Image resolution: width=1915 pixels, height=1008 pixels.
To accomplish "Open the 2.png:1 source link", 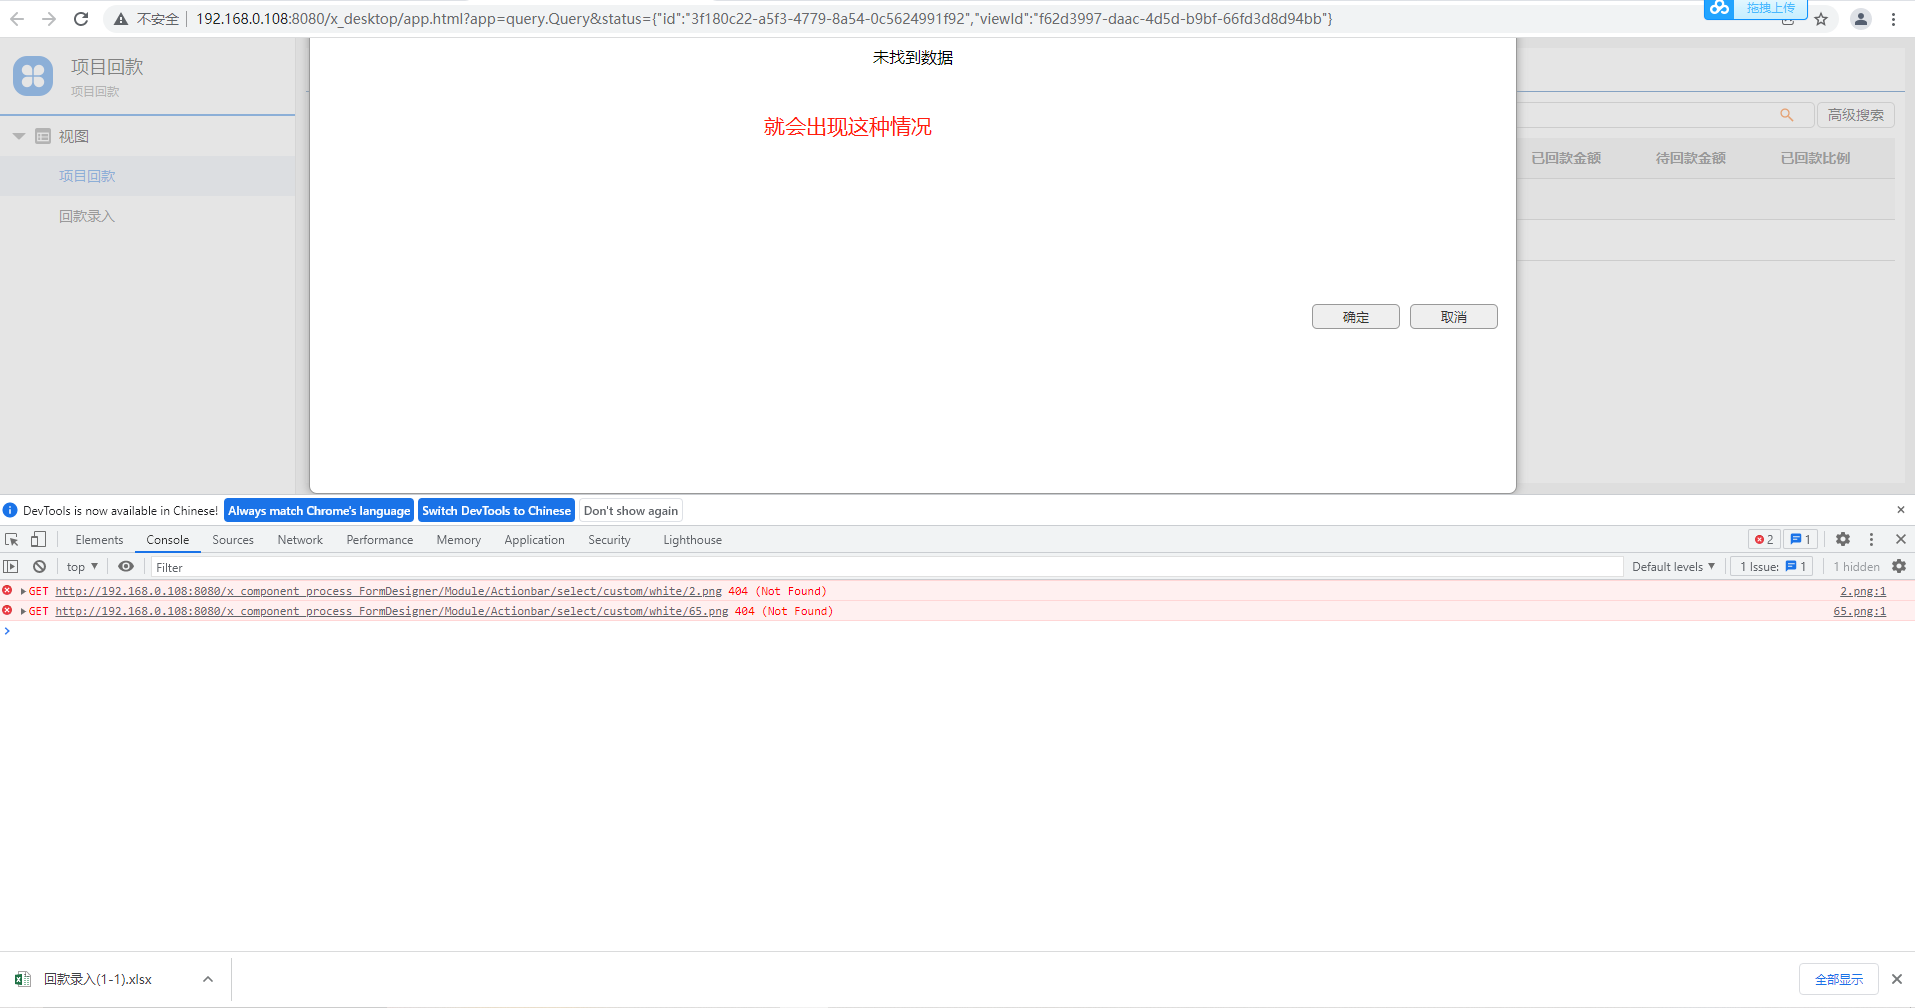I will pyautogui.click(x=1863, y=592).
